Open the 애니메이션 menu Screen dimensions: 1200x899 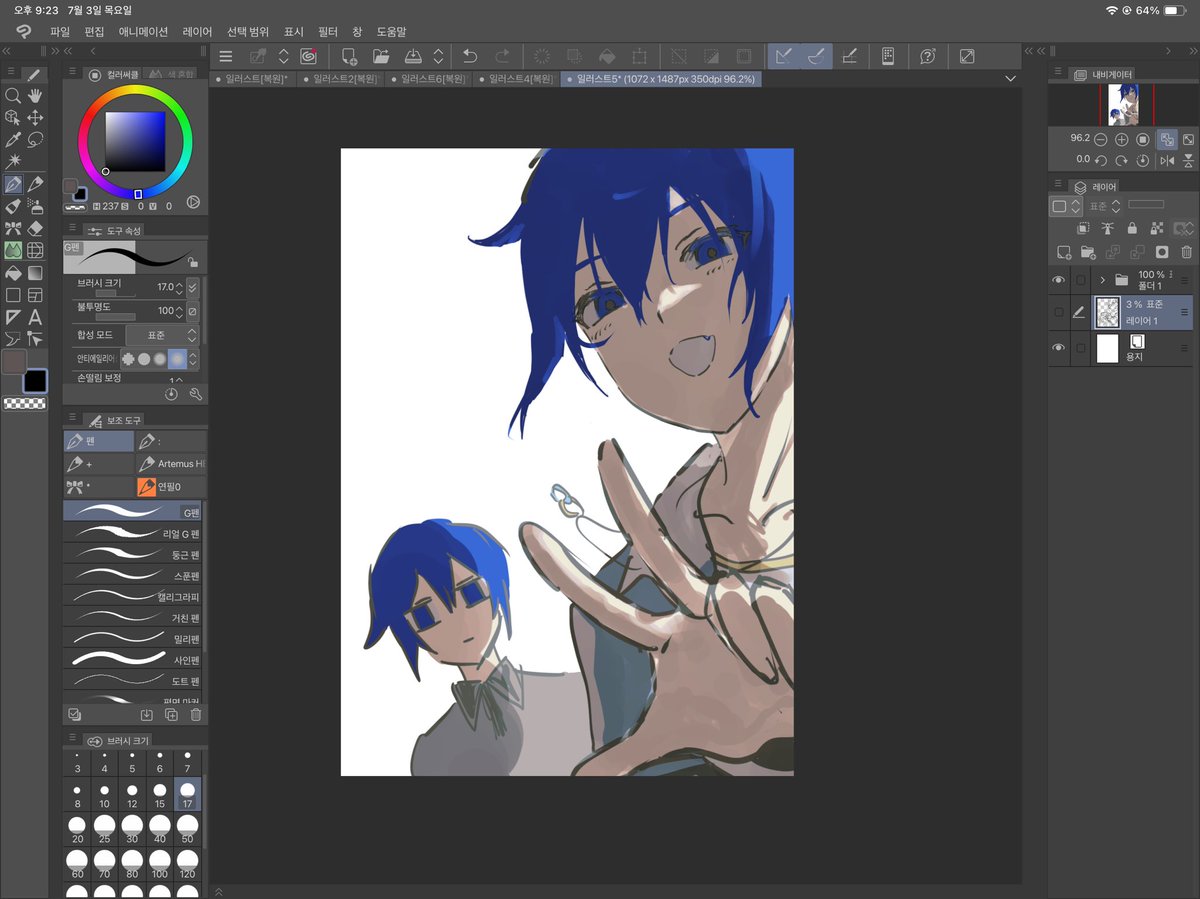click(x=143, y=32)
